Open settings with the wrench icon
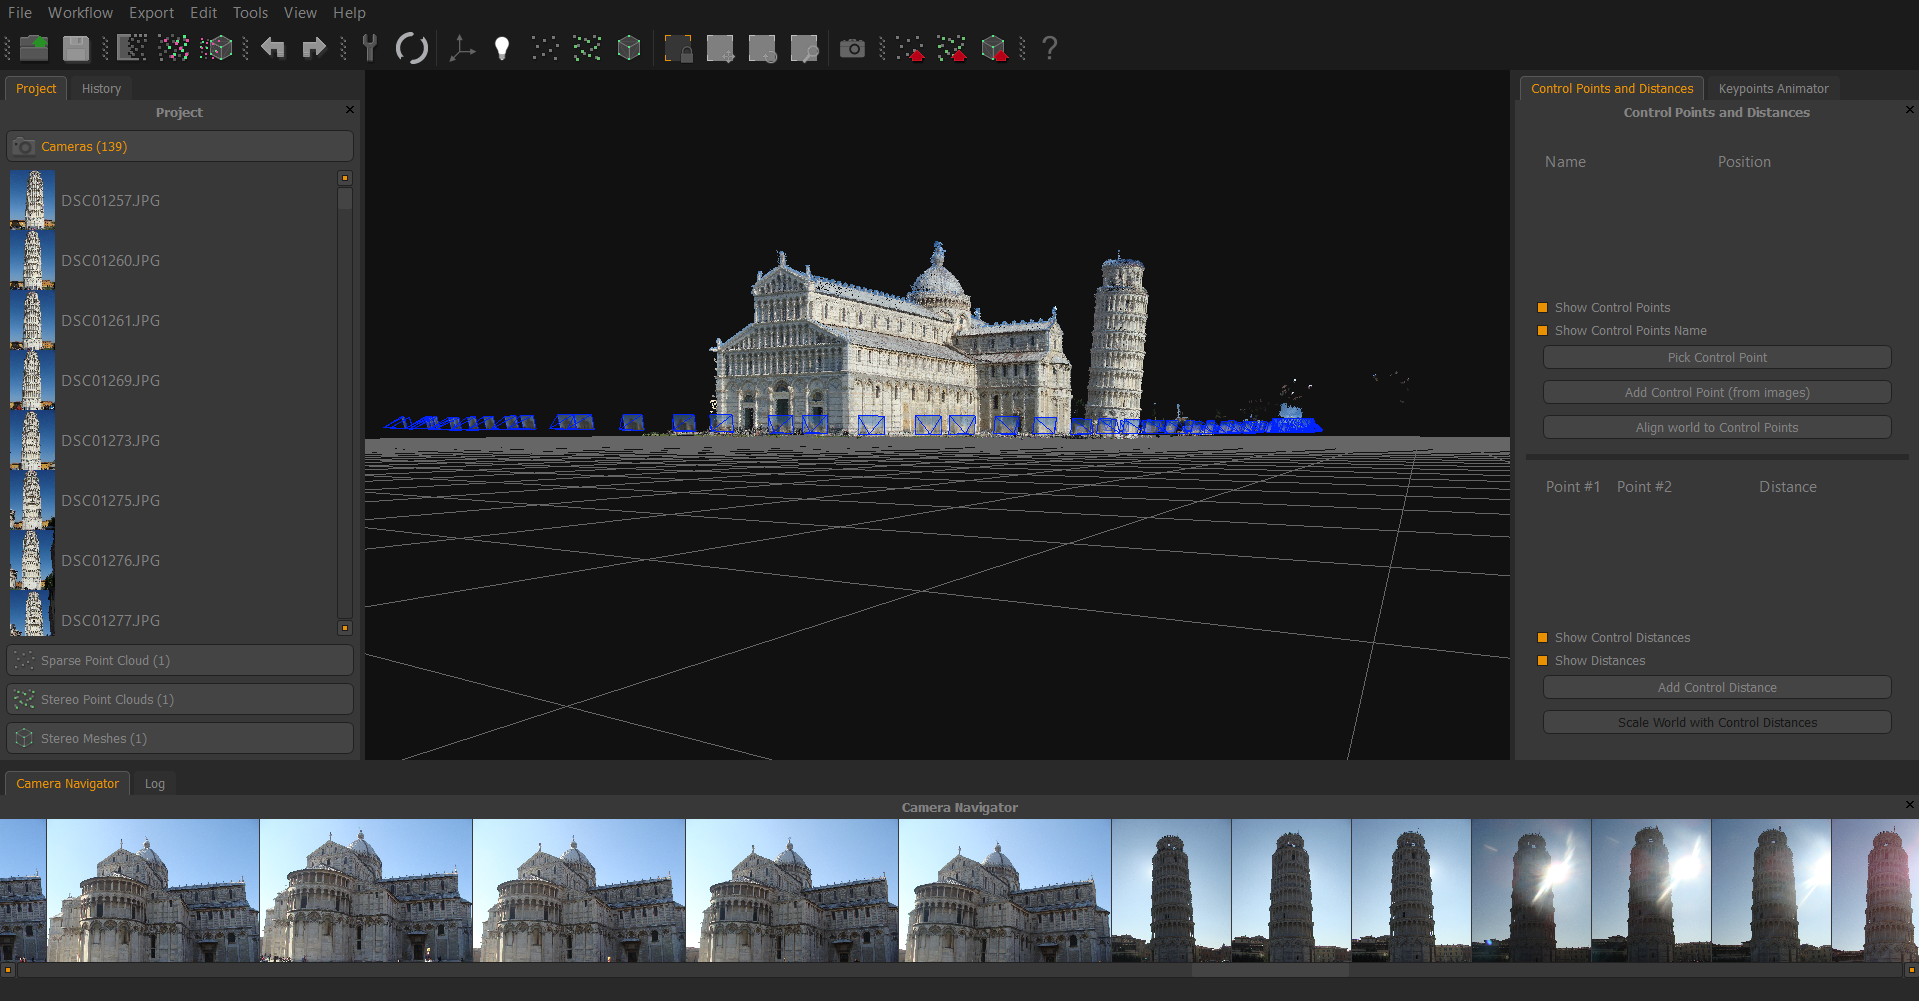Screen dimensions: 1919x1001 tap(370, 48)
